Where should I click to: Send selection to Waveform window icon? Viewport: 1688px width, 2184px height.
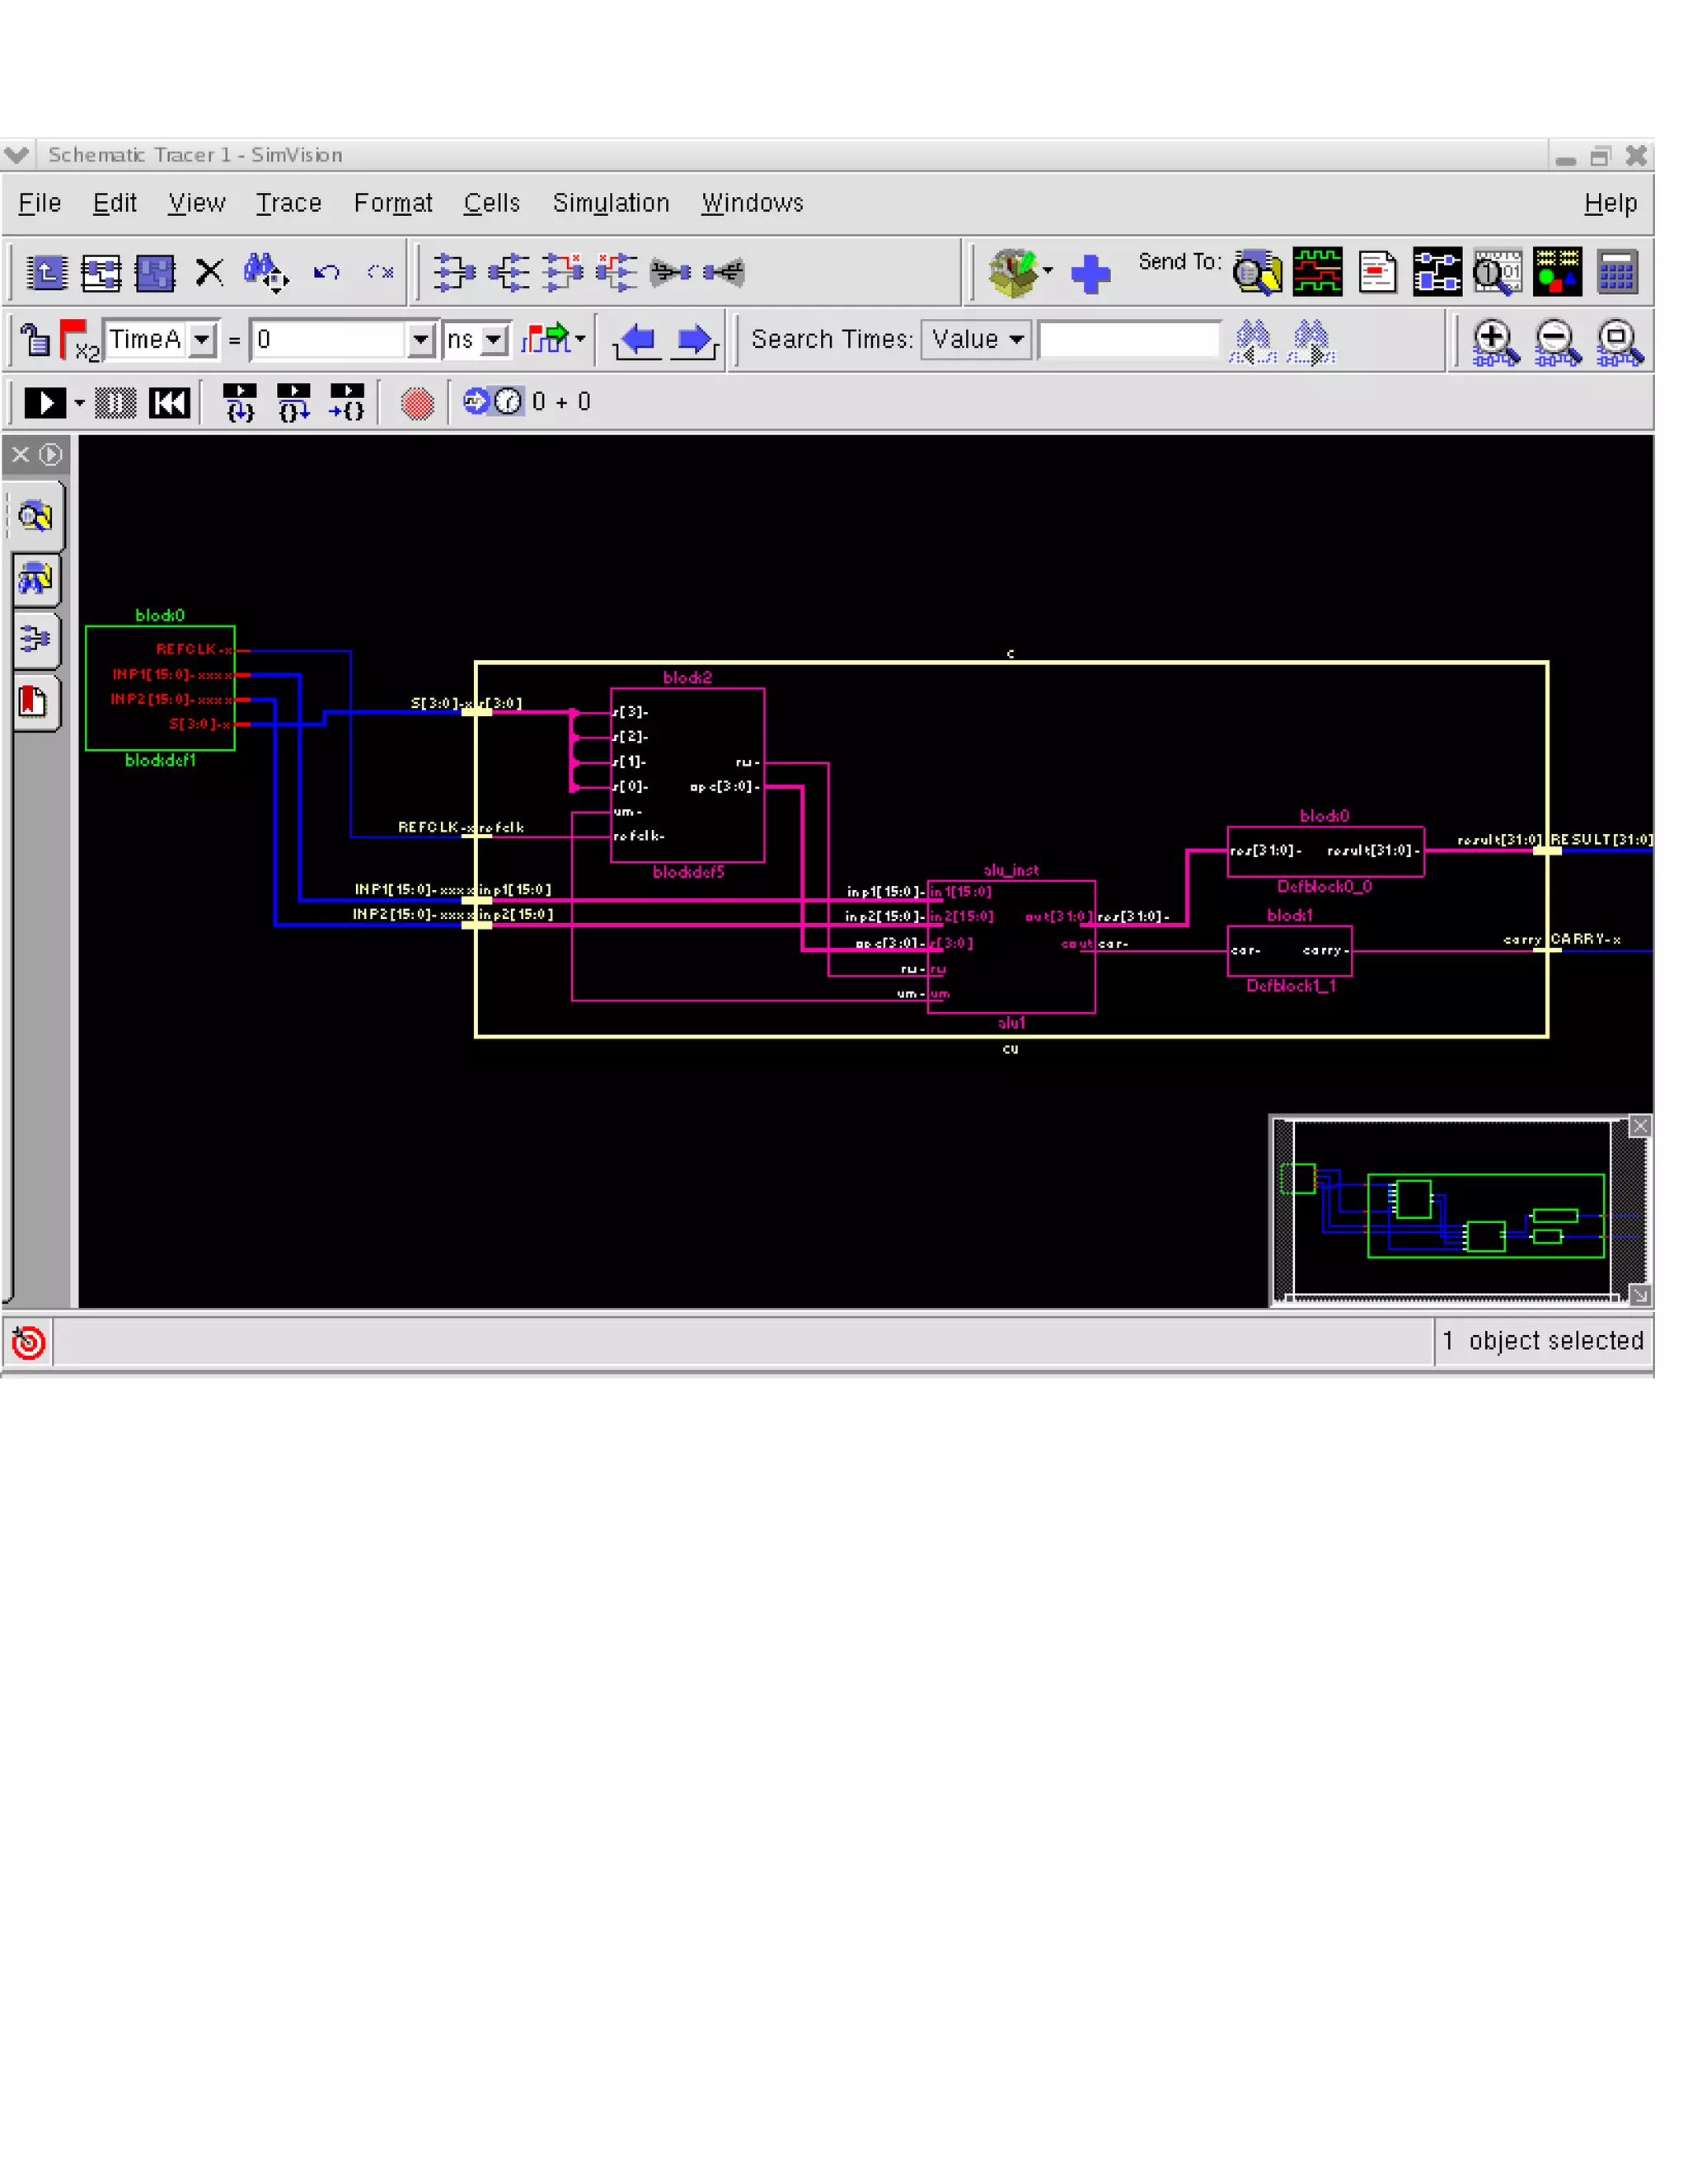[x=1318, y=272]
